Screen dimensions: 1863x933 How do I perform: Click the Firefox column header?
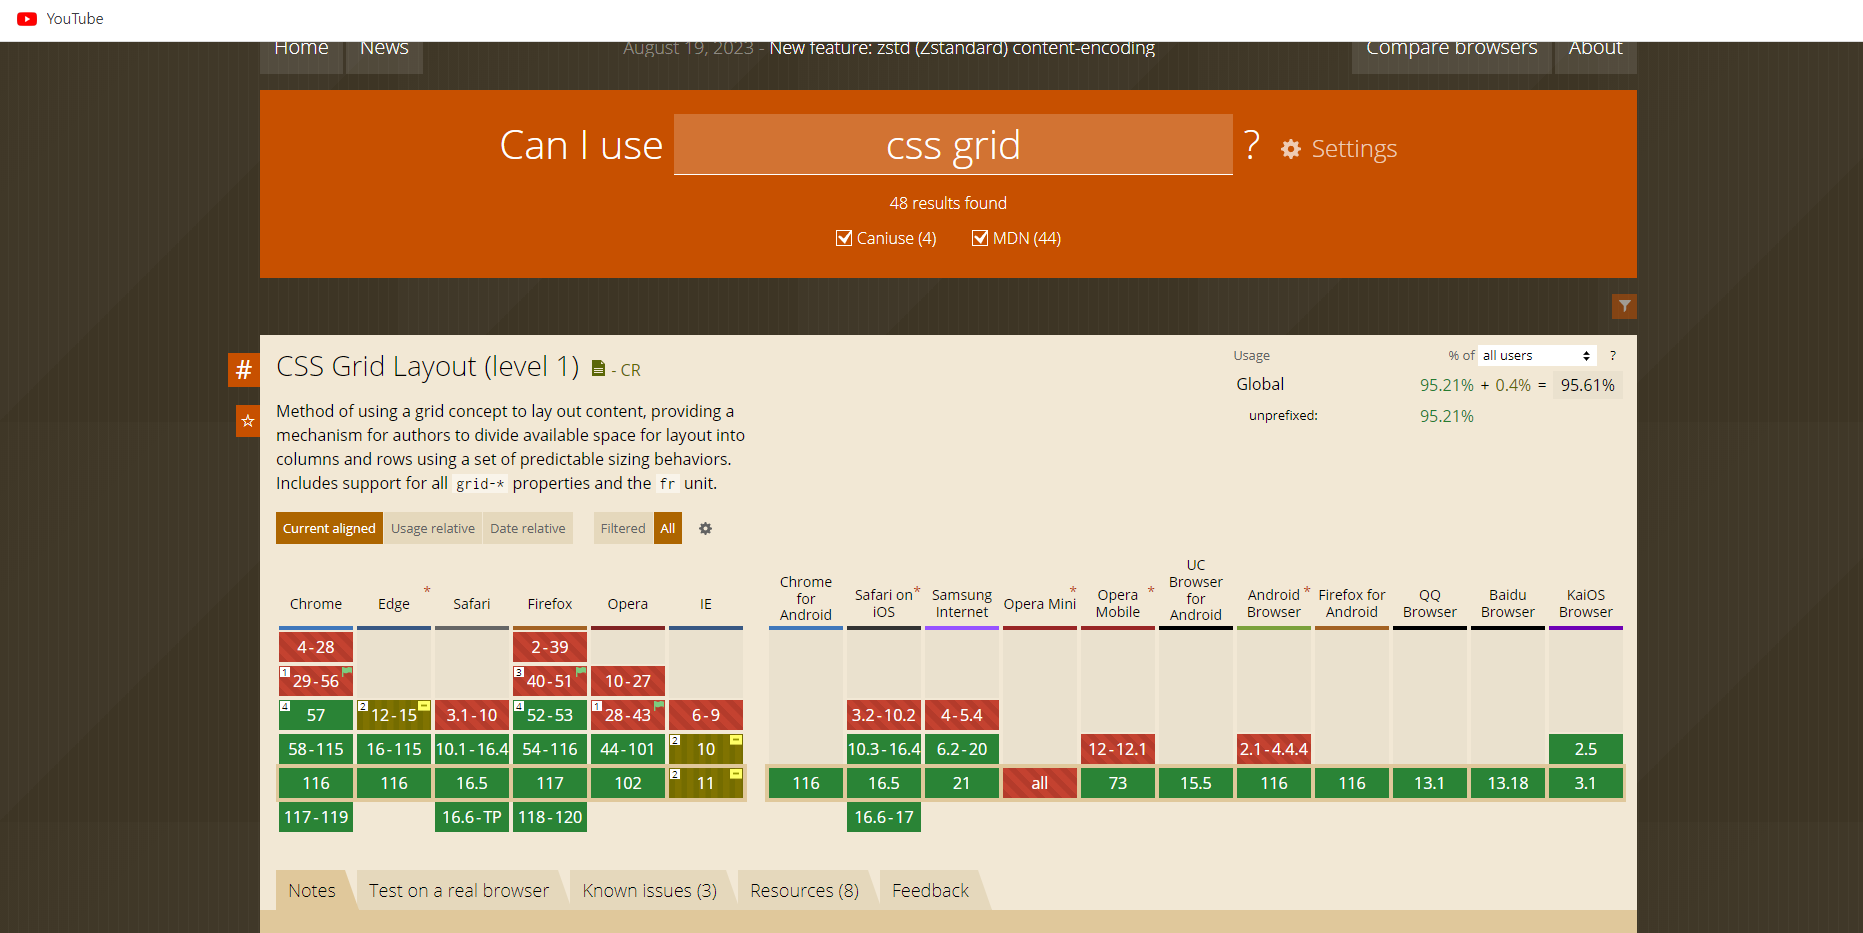click(550, 604)
